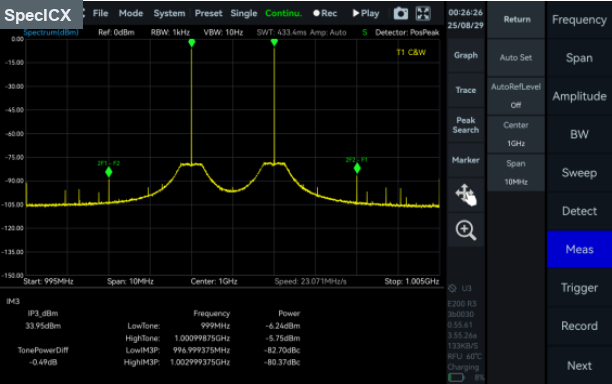Viewport: 612px width, 384px height.
Task: Click the Detector: PosPeak readout
Action: (407, 33)
